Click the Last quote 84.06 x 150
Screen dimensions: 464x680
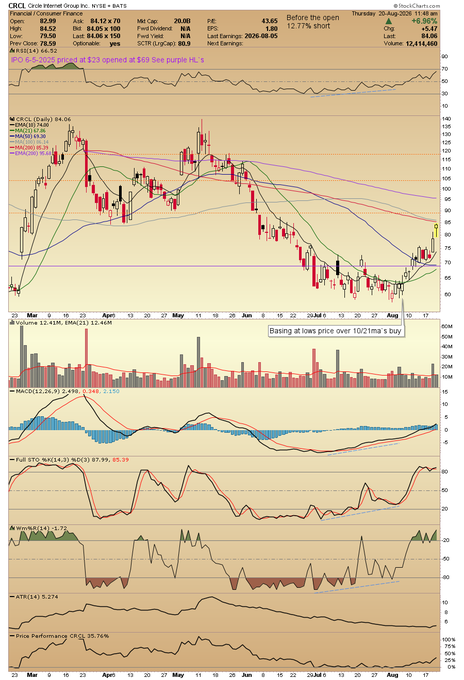[x=104, y=36]
